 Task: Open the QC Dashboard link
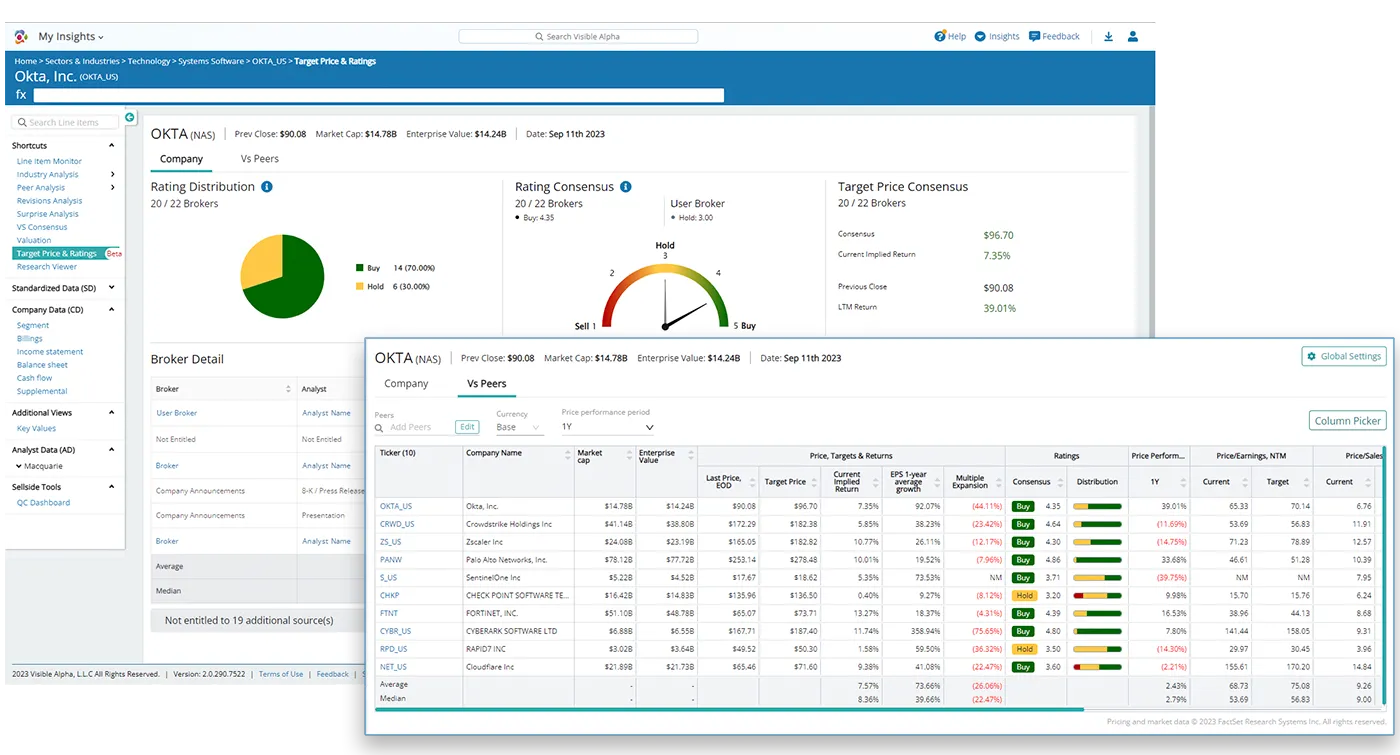coord(43,503)
